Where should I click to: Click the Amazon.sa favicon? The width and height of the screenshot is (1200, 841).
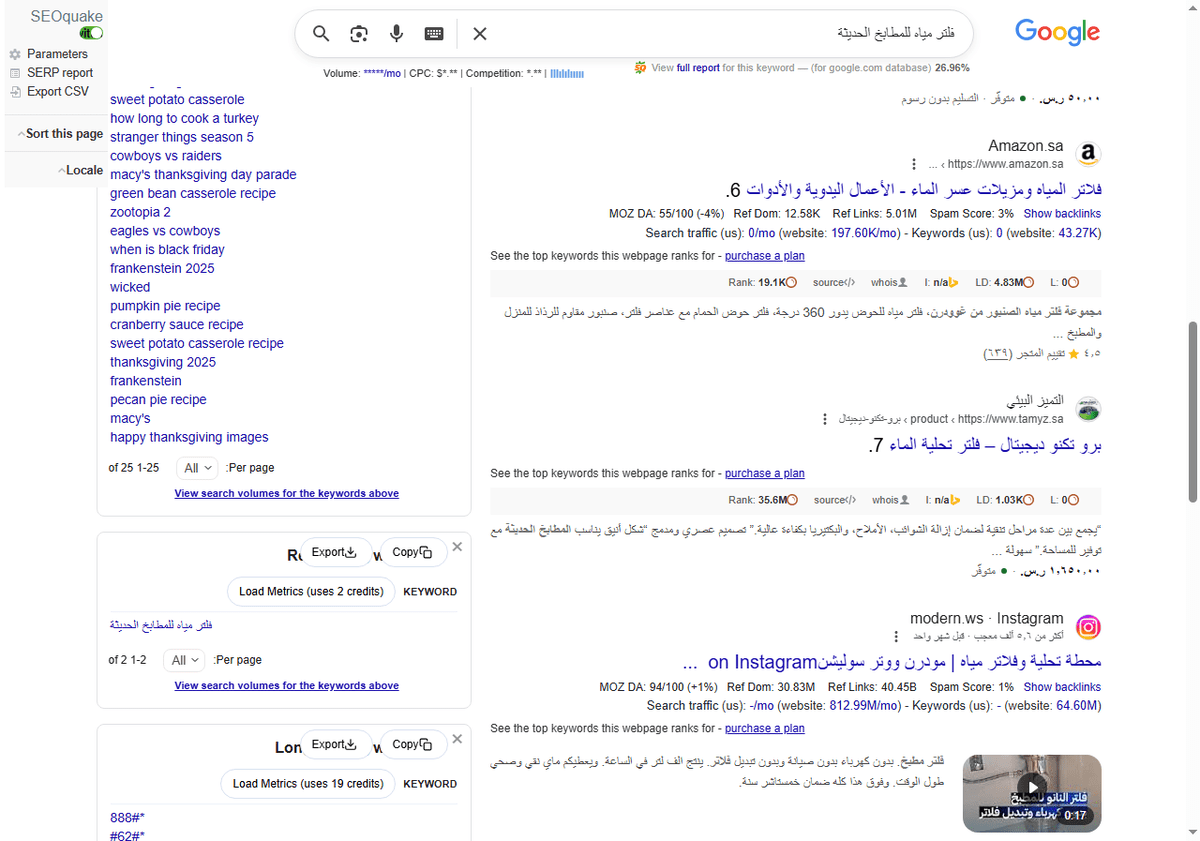pos(1088,153)
